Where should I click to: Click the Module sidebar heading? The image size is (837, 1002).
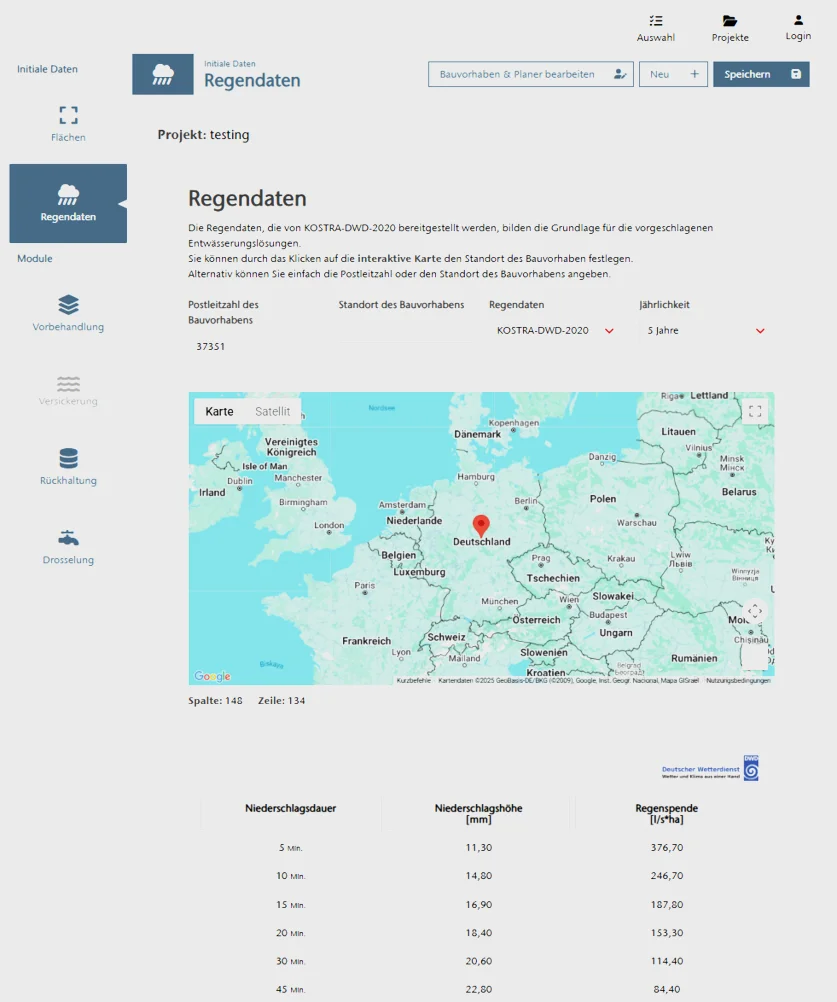[35, 258]
